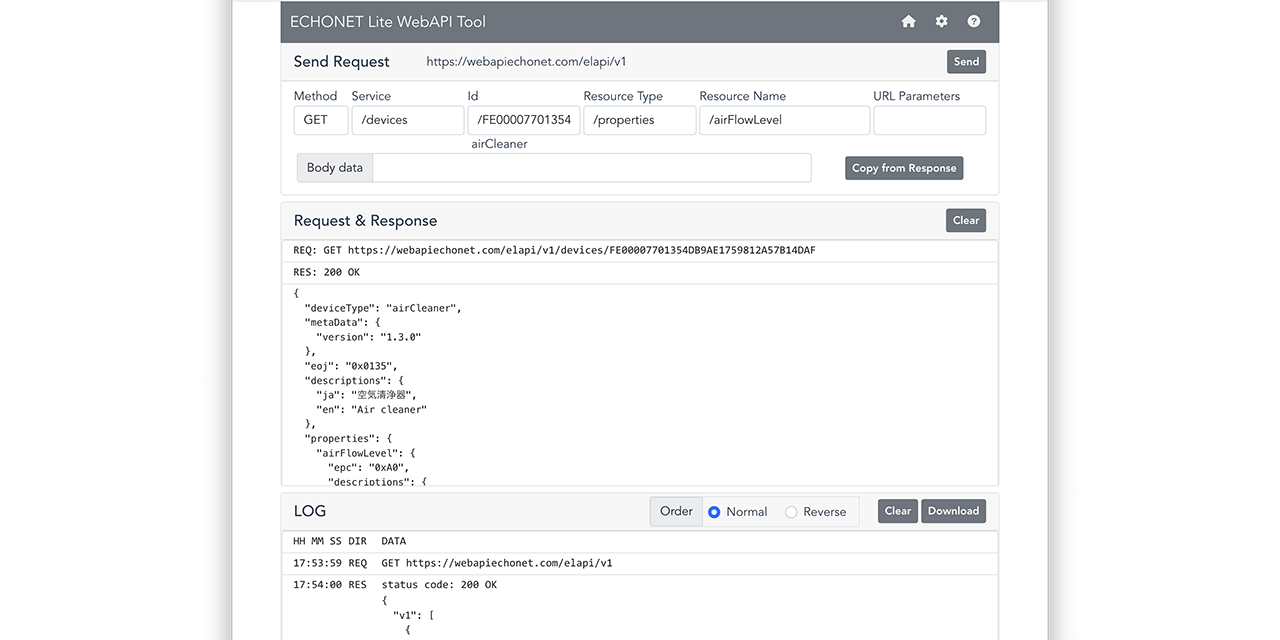Viewport: 1280px width, 640px height.
Task: Click inside the Body data field
Action: pyautogui.click(x=592, y=167)
